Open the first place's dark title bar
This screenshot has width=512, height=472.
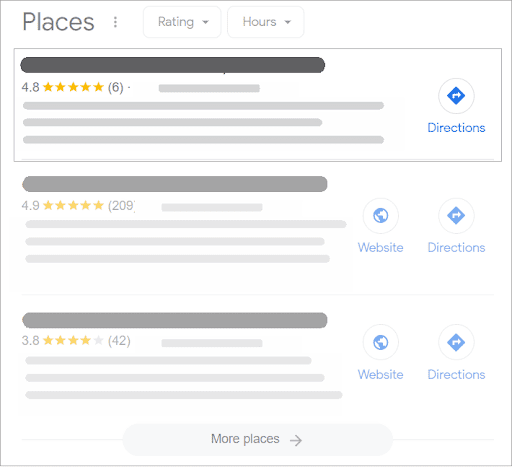(173, 65)
